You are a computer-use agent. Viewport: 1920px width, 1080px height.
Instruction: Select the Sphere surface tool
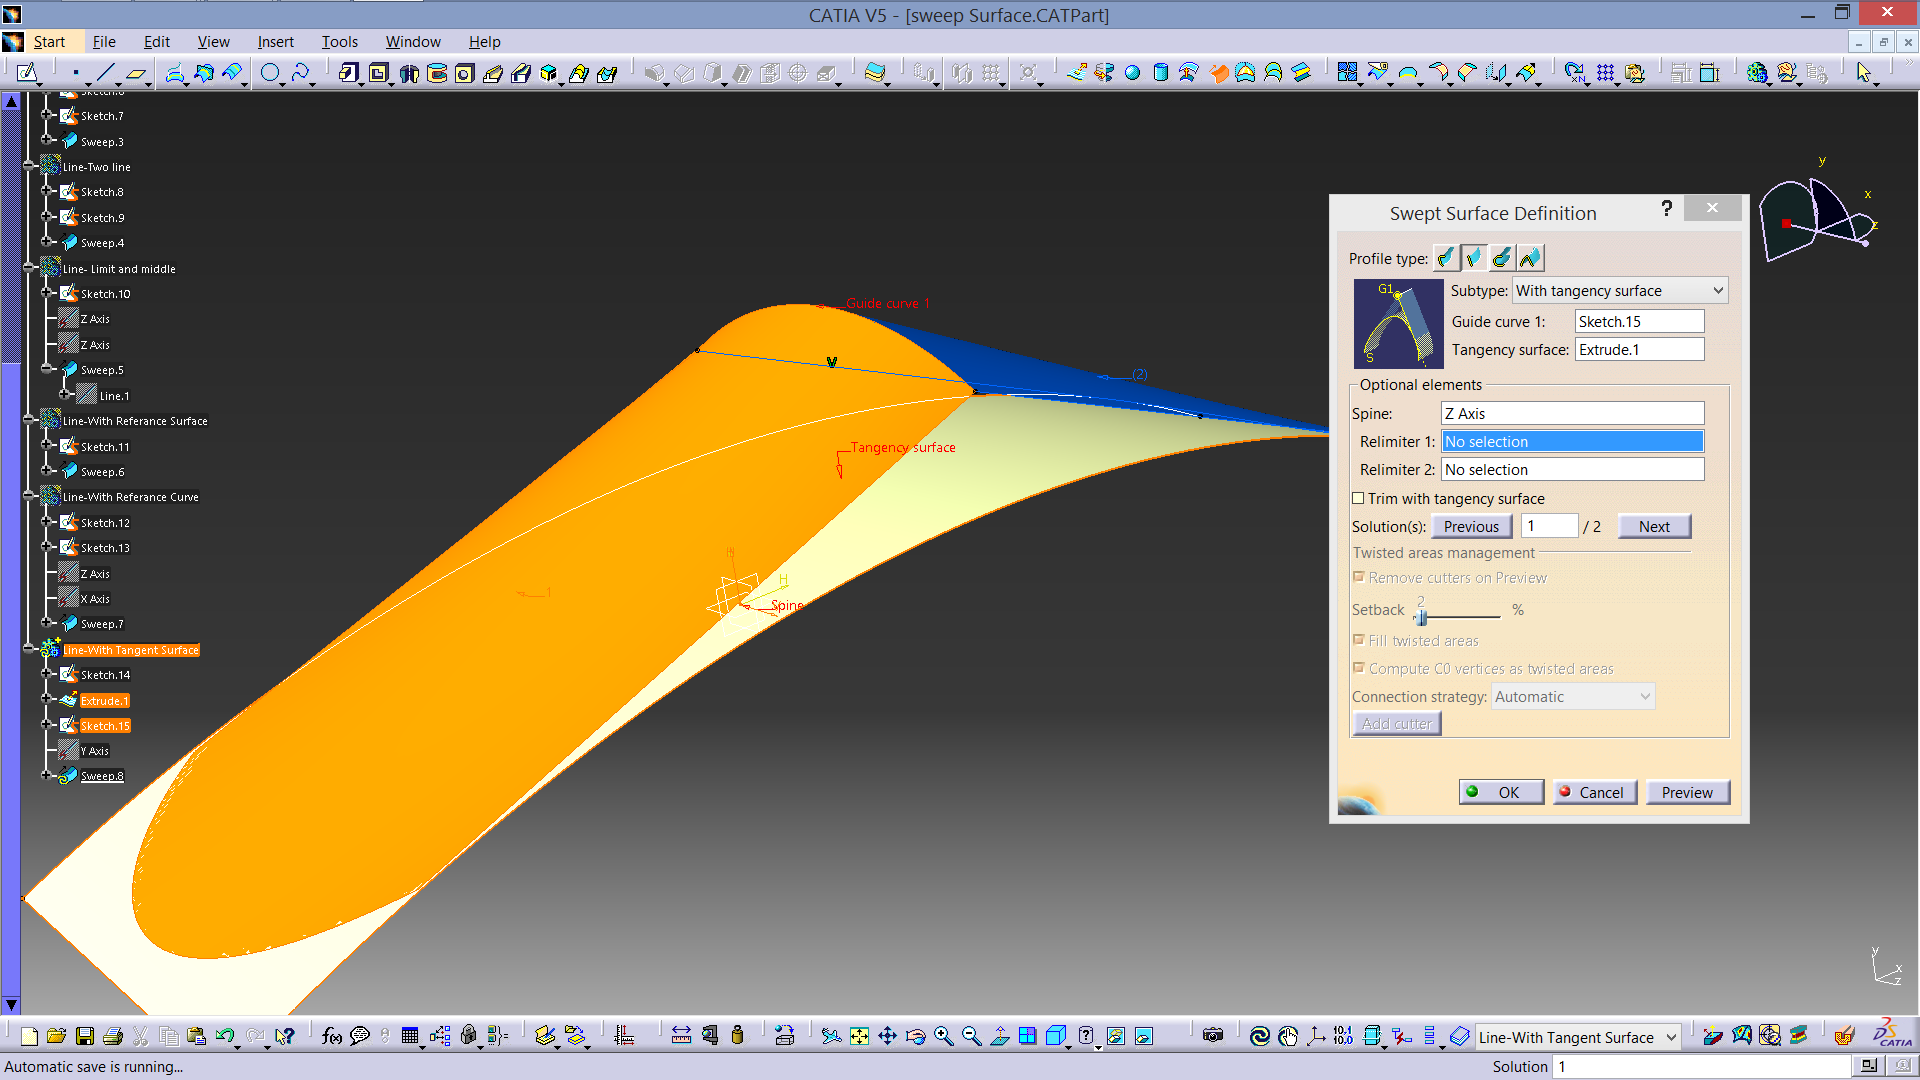[1132, 72]
